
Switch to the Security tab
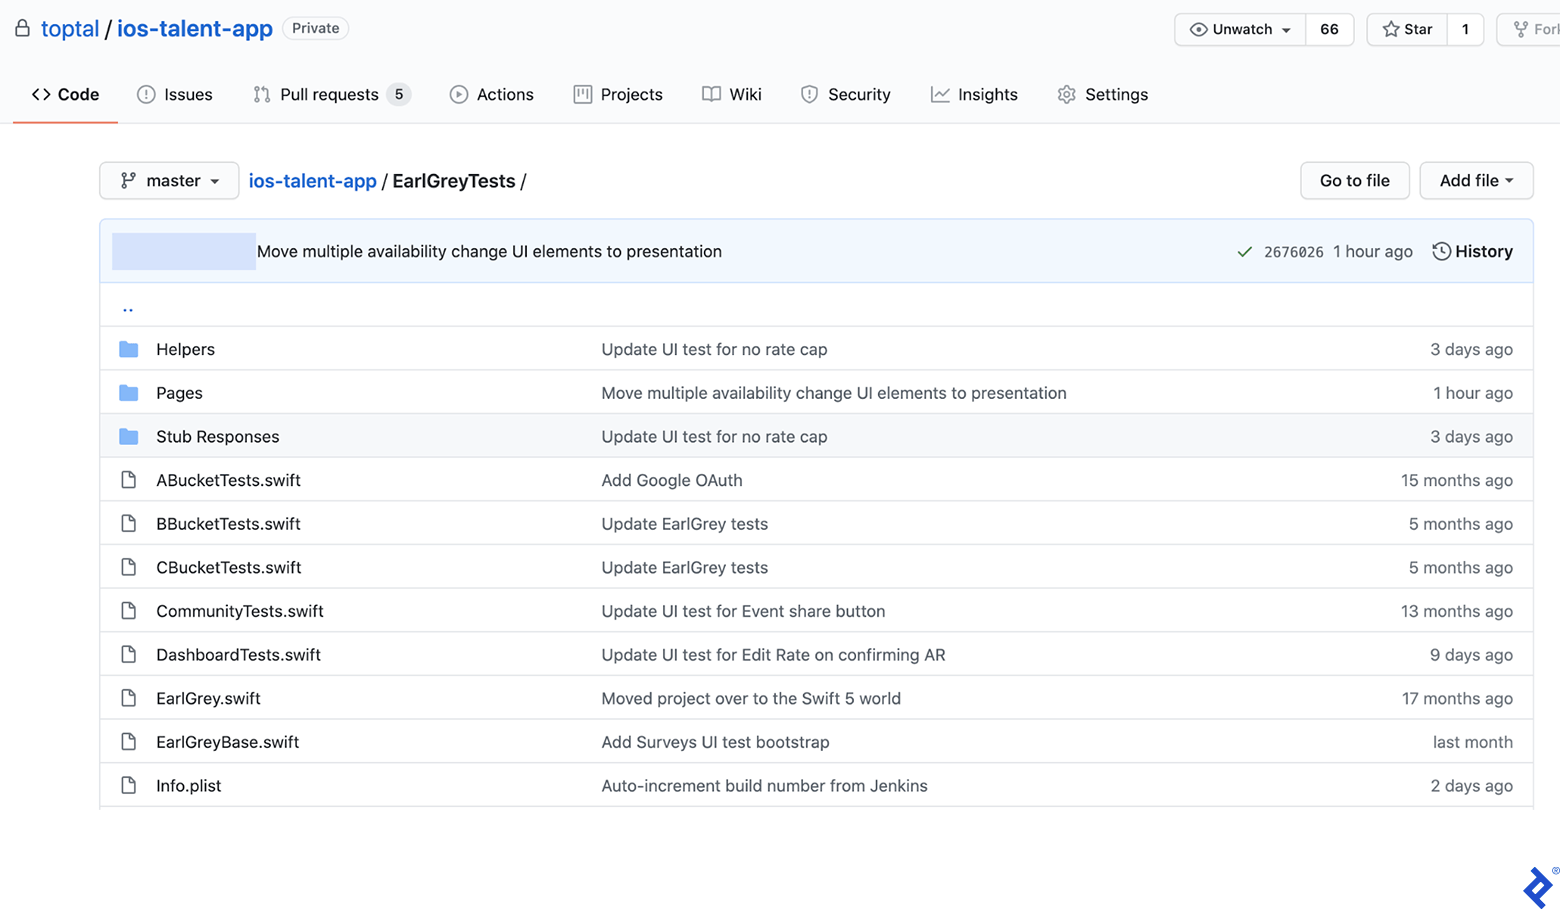point(845,94)
